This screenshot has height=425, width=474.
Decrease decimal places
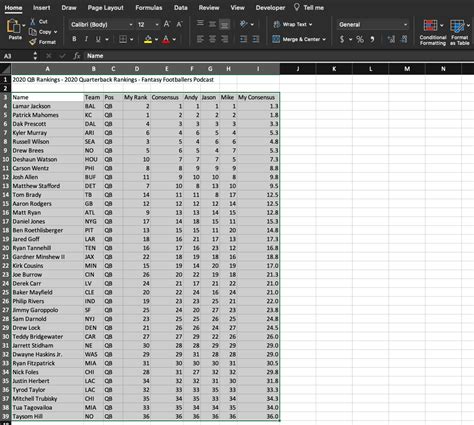(404, 39)
